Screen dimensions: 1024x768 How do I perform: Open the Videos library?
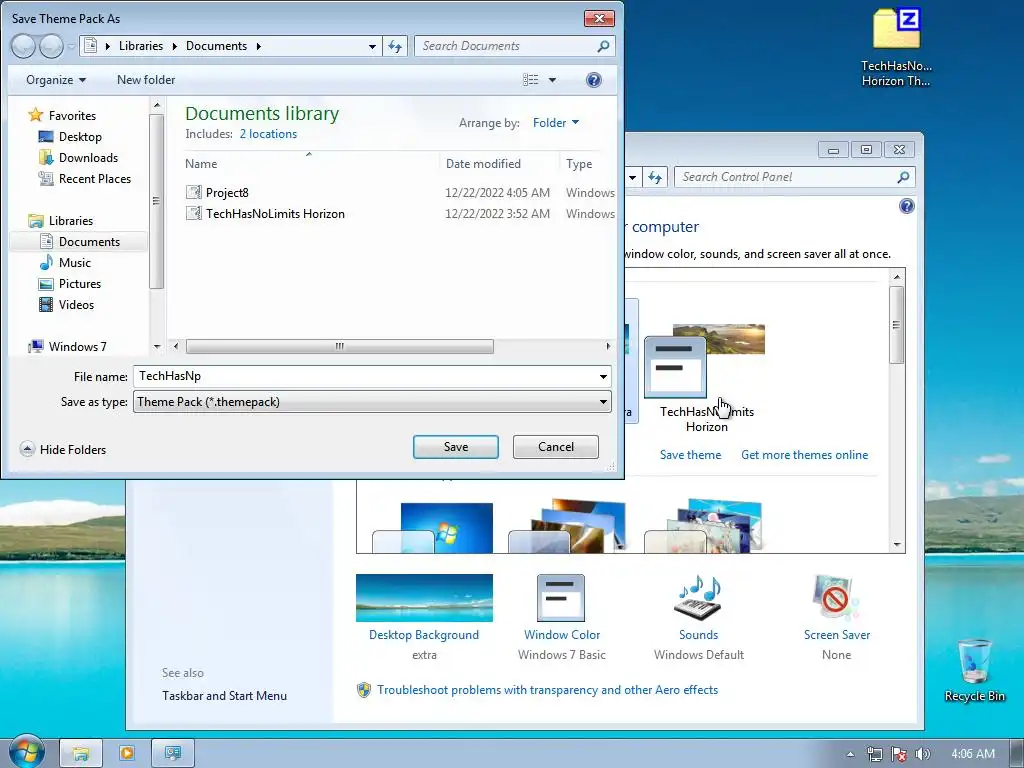76,304
